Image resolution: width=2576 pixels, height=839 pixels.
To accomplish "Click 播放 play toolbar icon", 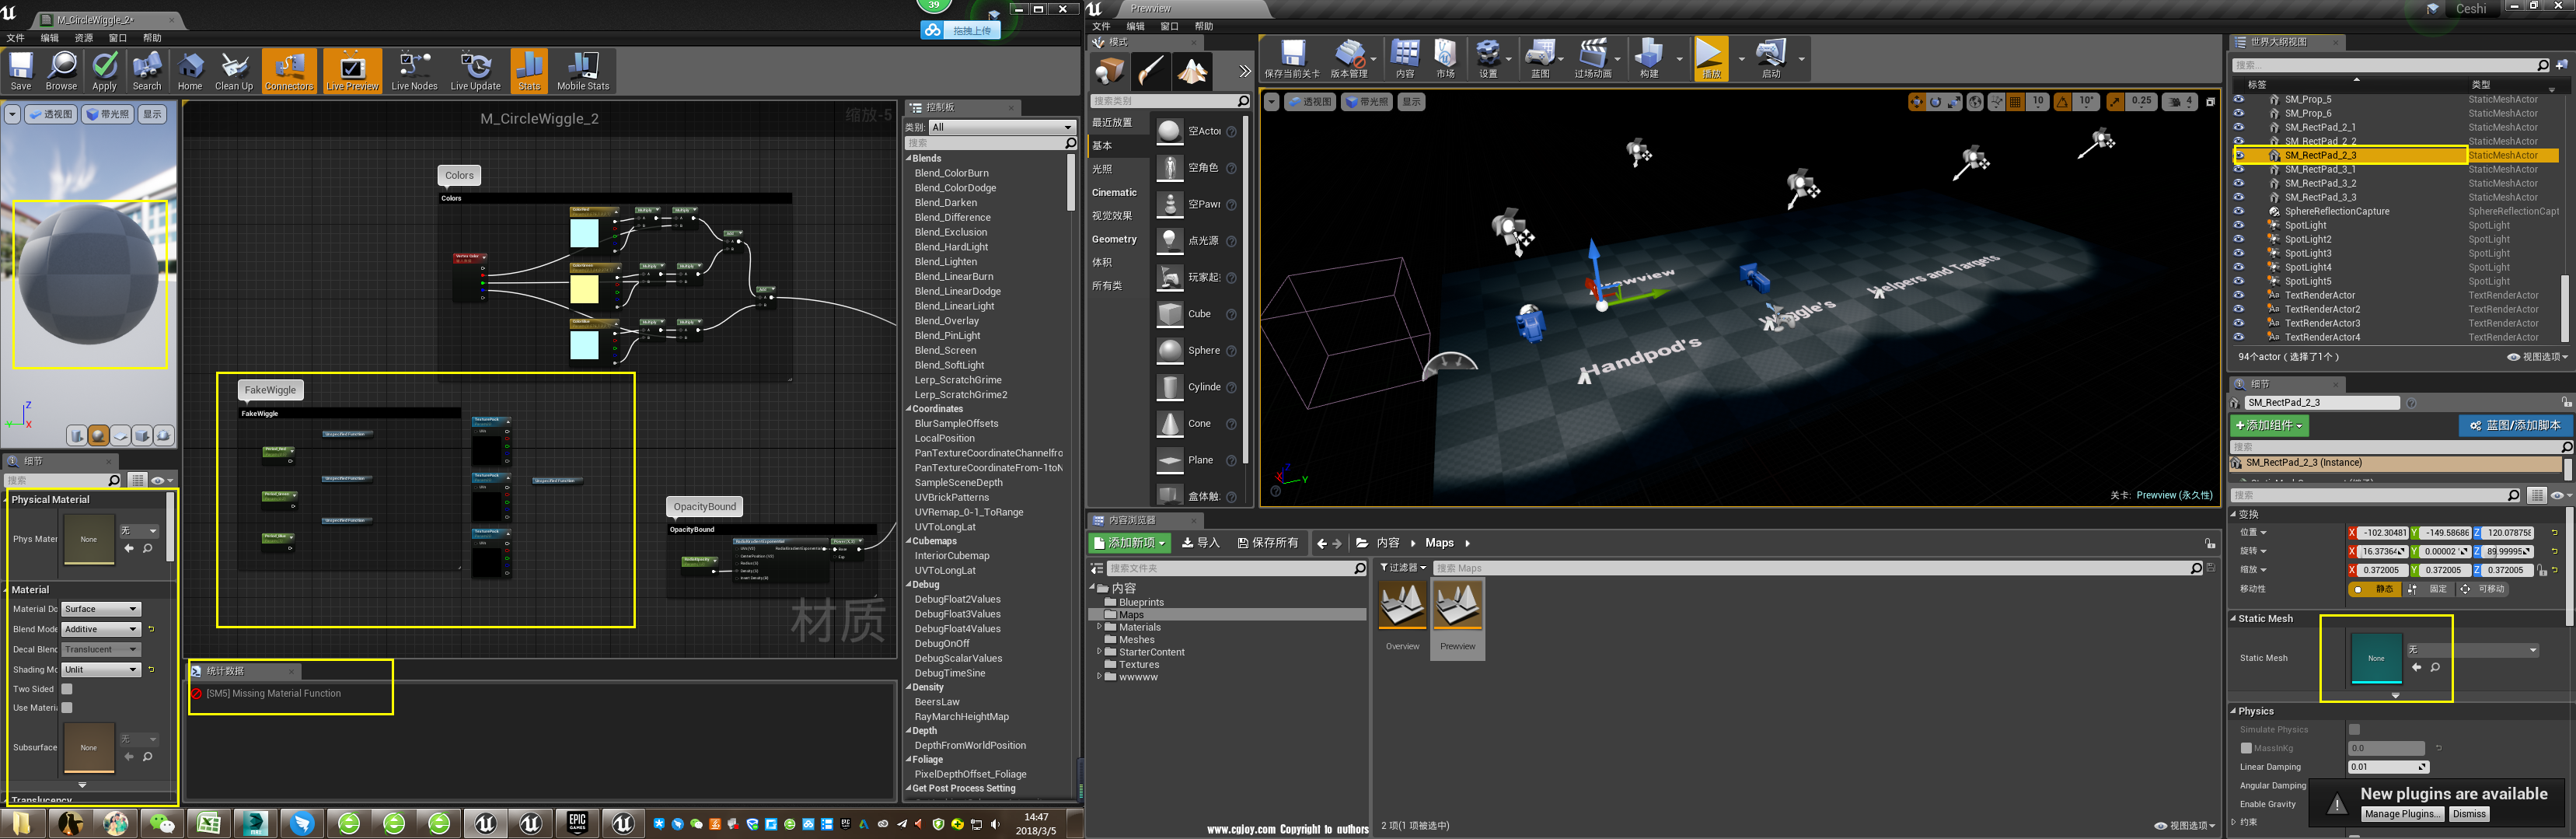I will (1711, 59).
